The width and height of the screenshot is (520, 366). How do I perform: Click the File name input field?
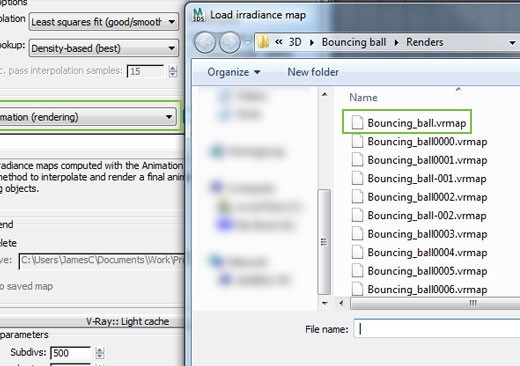[x=437, y=329]
